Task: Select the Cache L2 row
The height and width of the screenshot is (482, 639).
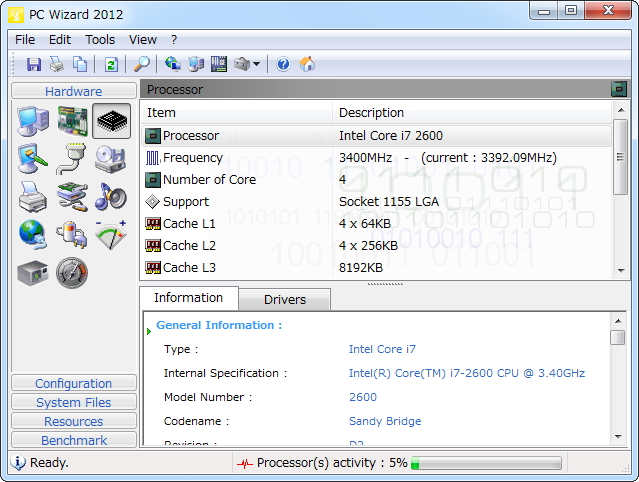Action: pyautogui.click(x=377, y=246)
